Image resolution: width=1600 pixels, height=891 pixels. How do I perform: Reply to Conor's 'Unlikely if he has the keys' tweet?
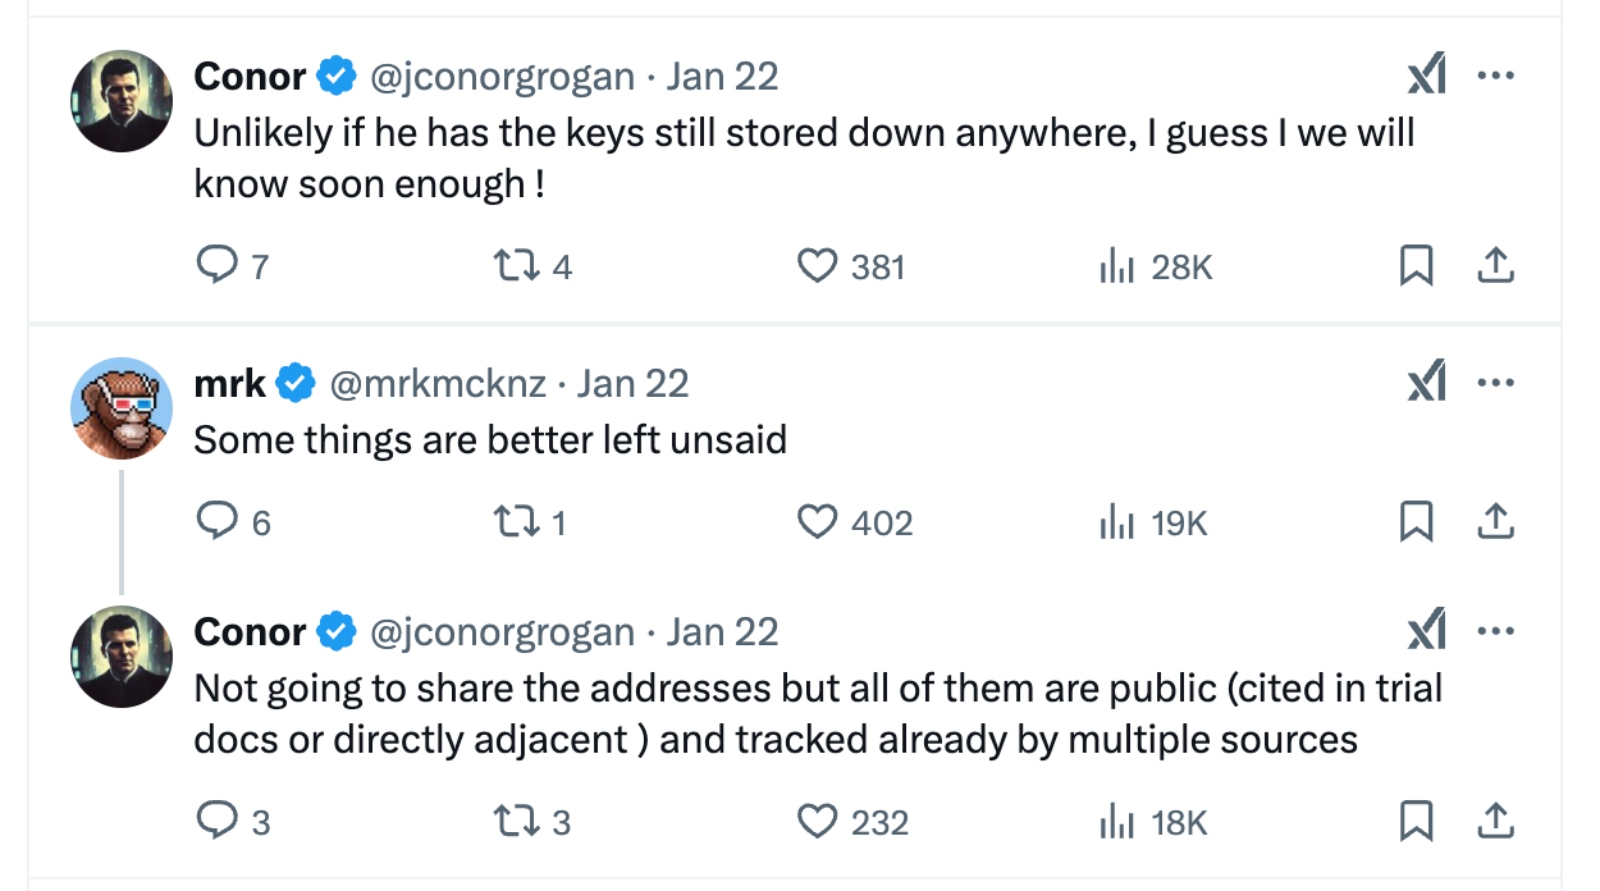[x=217, y=265]
